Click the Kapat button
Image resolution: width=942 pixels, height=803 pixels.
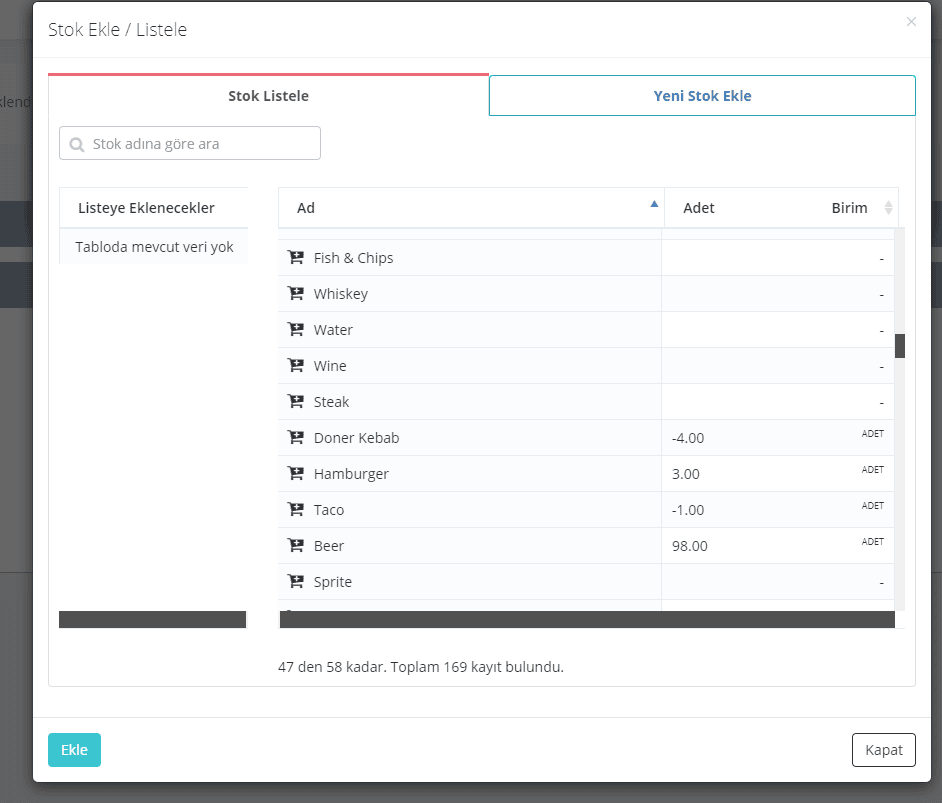point(884,750)
